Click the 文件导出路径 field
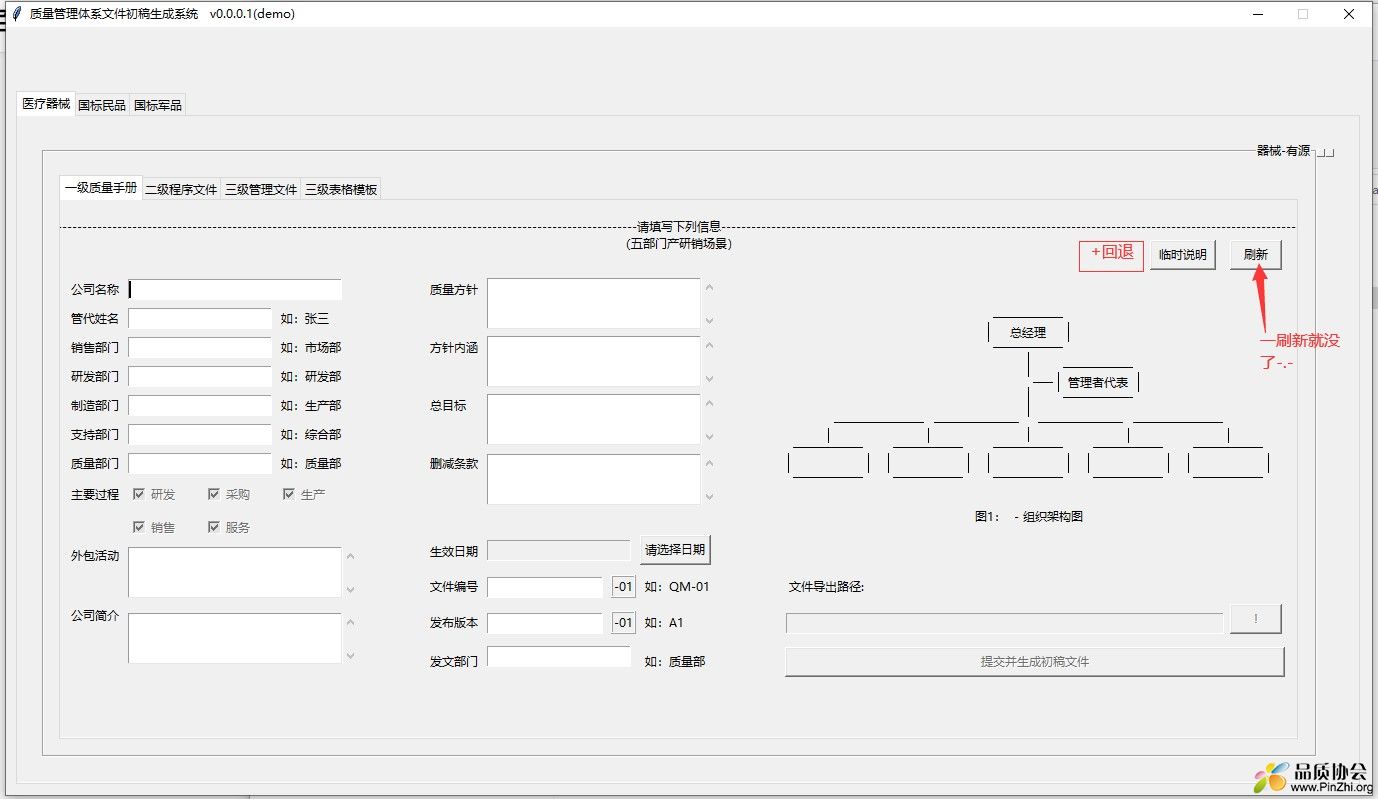1378x799 pixels. coord(1004,623)
